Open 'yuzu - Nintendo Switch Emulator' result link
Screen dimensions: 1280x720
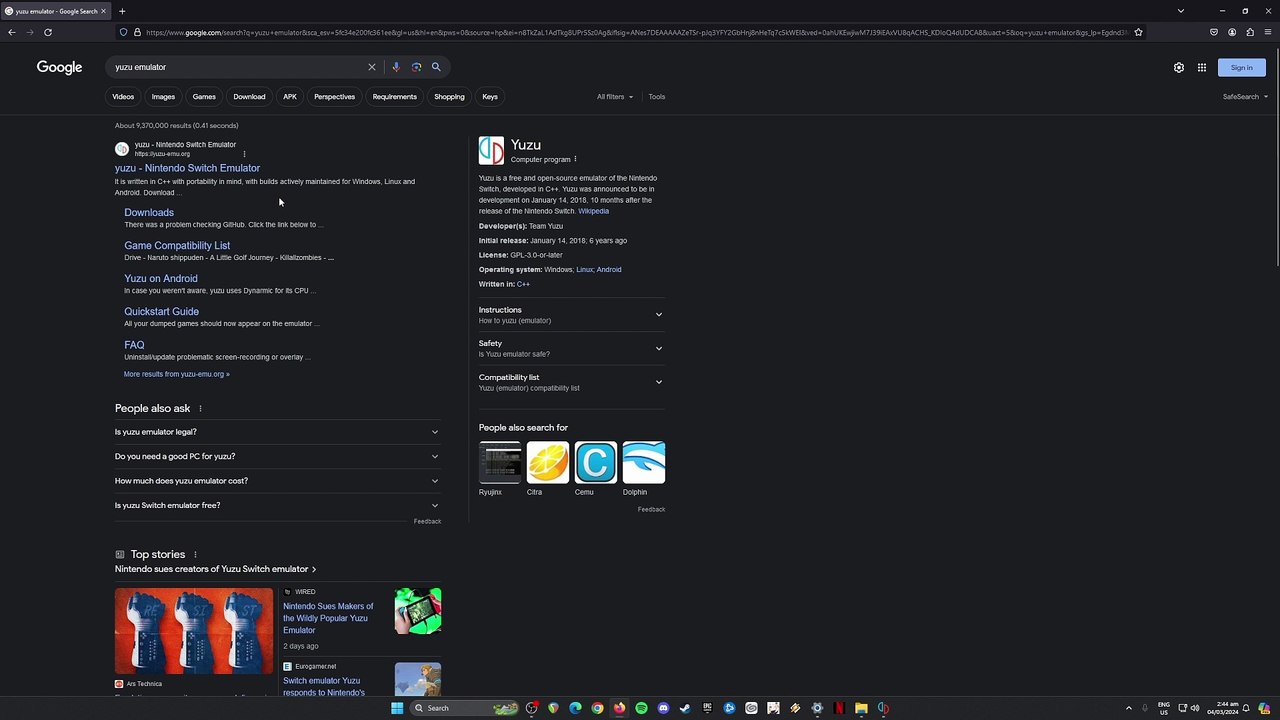point(187,168)
